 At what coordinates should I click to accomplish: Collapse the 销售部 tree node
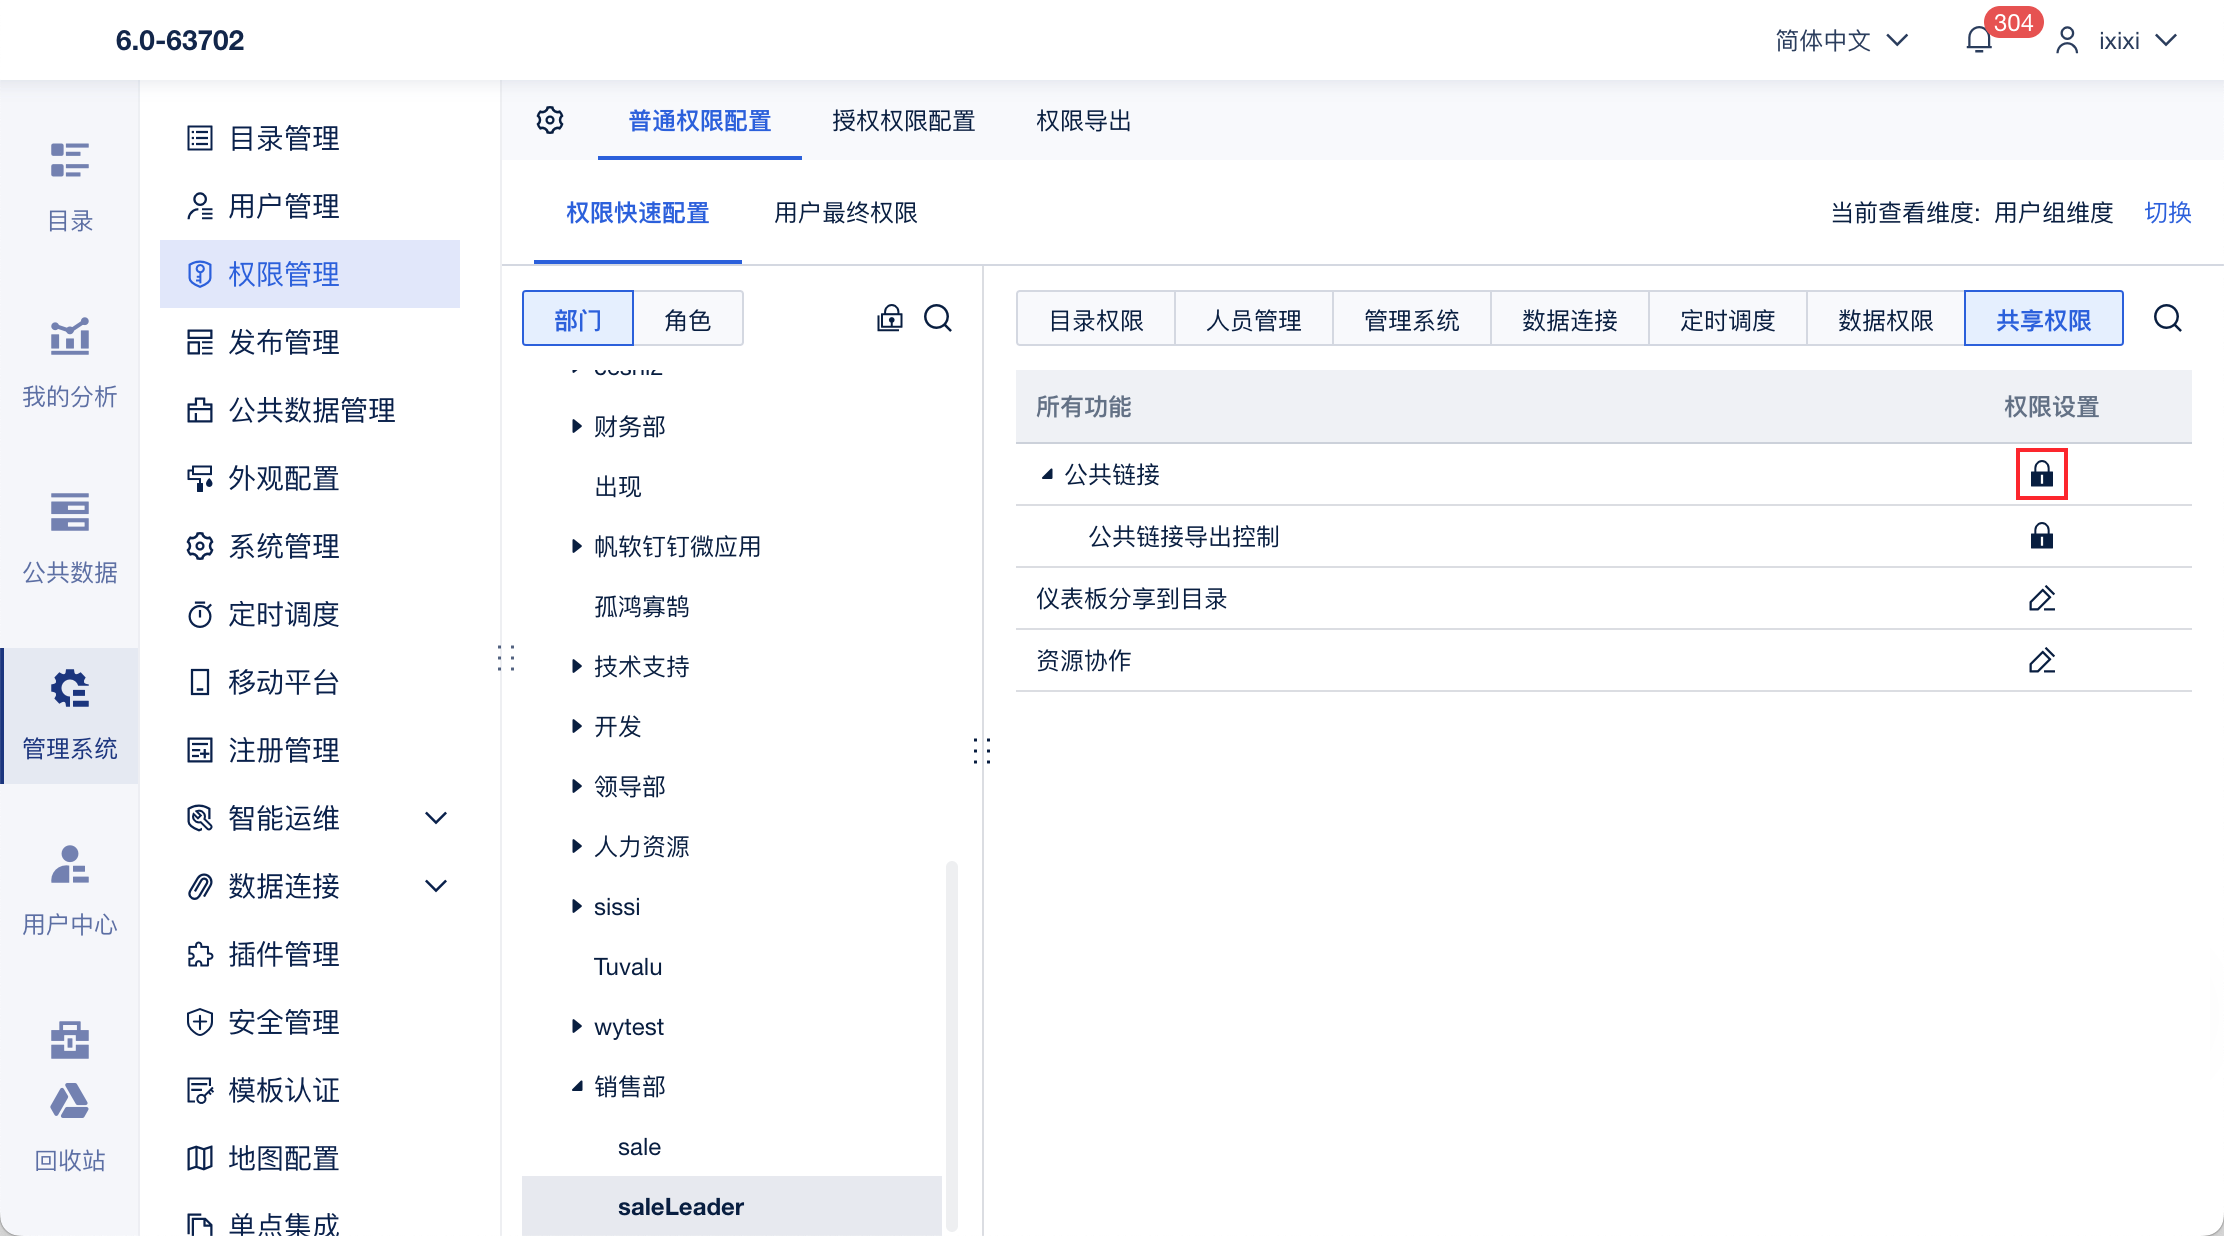[x=576, y=1086]
